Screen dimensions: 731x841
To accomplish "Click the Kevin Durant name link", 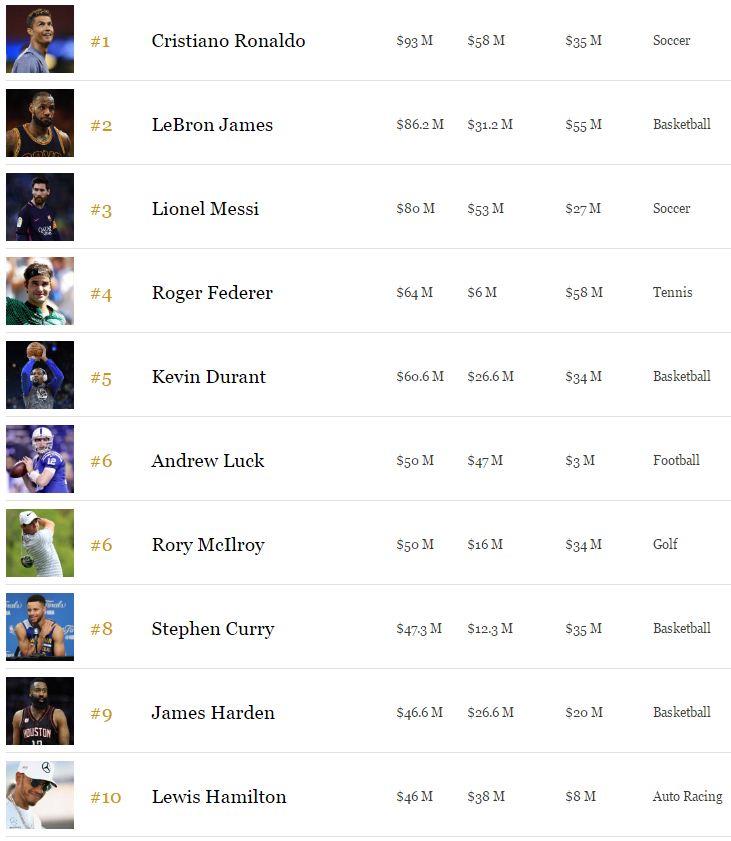I will (x=208, y=377).
